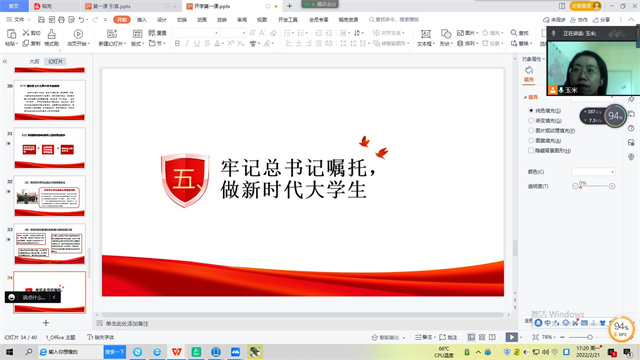The width and height of the screenshot is (640, 360).
Task: Toggle underline text formatting
Action: pos(197,43)
